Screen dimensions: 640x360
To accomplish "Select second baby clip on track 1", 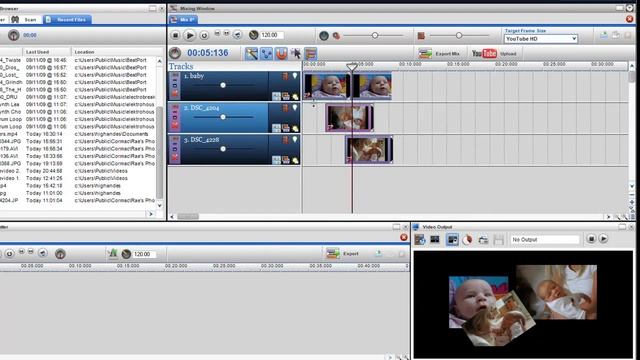I will [372, 87].
